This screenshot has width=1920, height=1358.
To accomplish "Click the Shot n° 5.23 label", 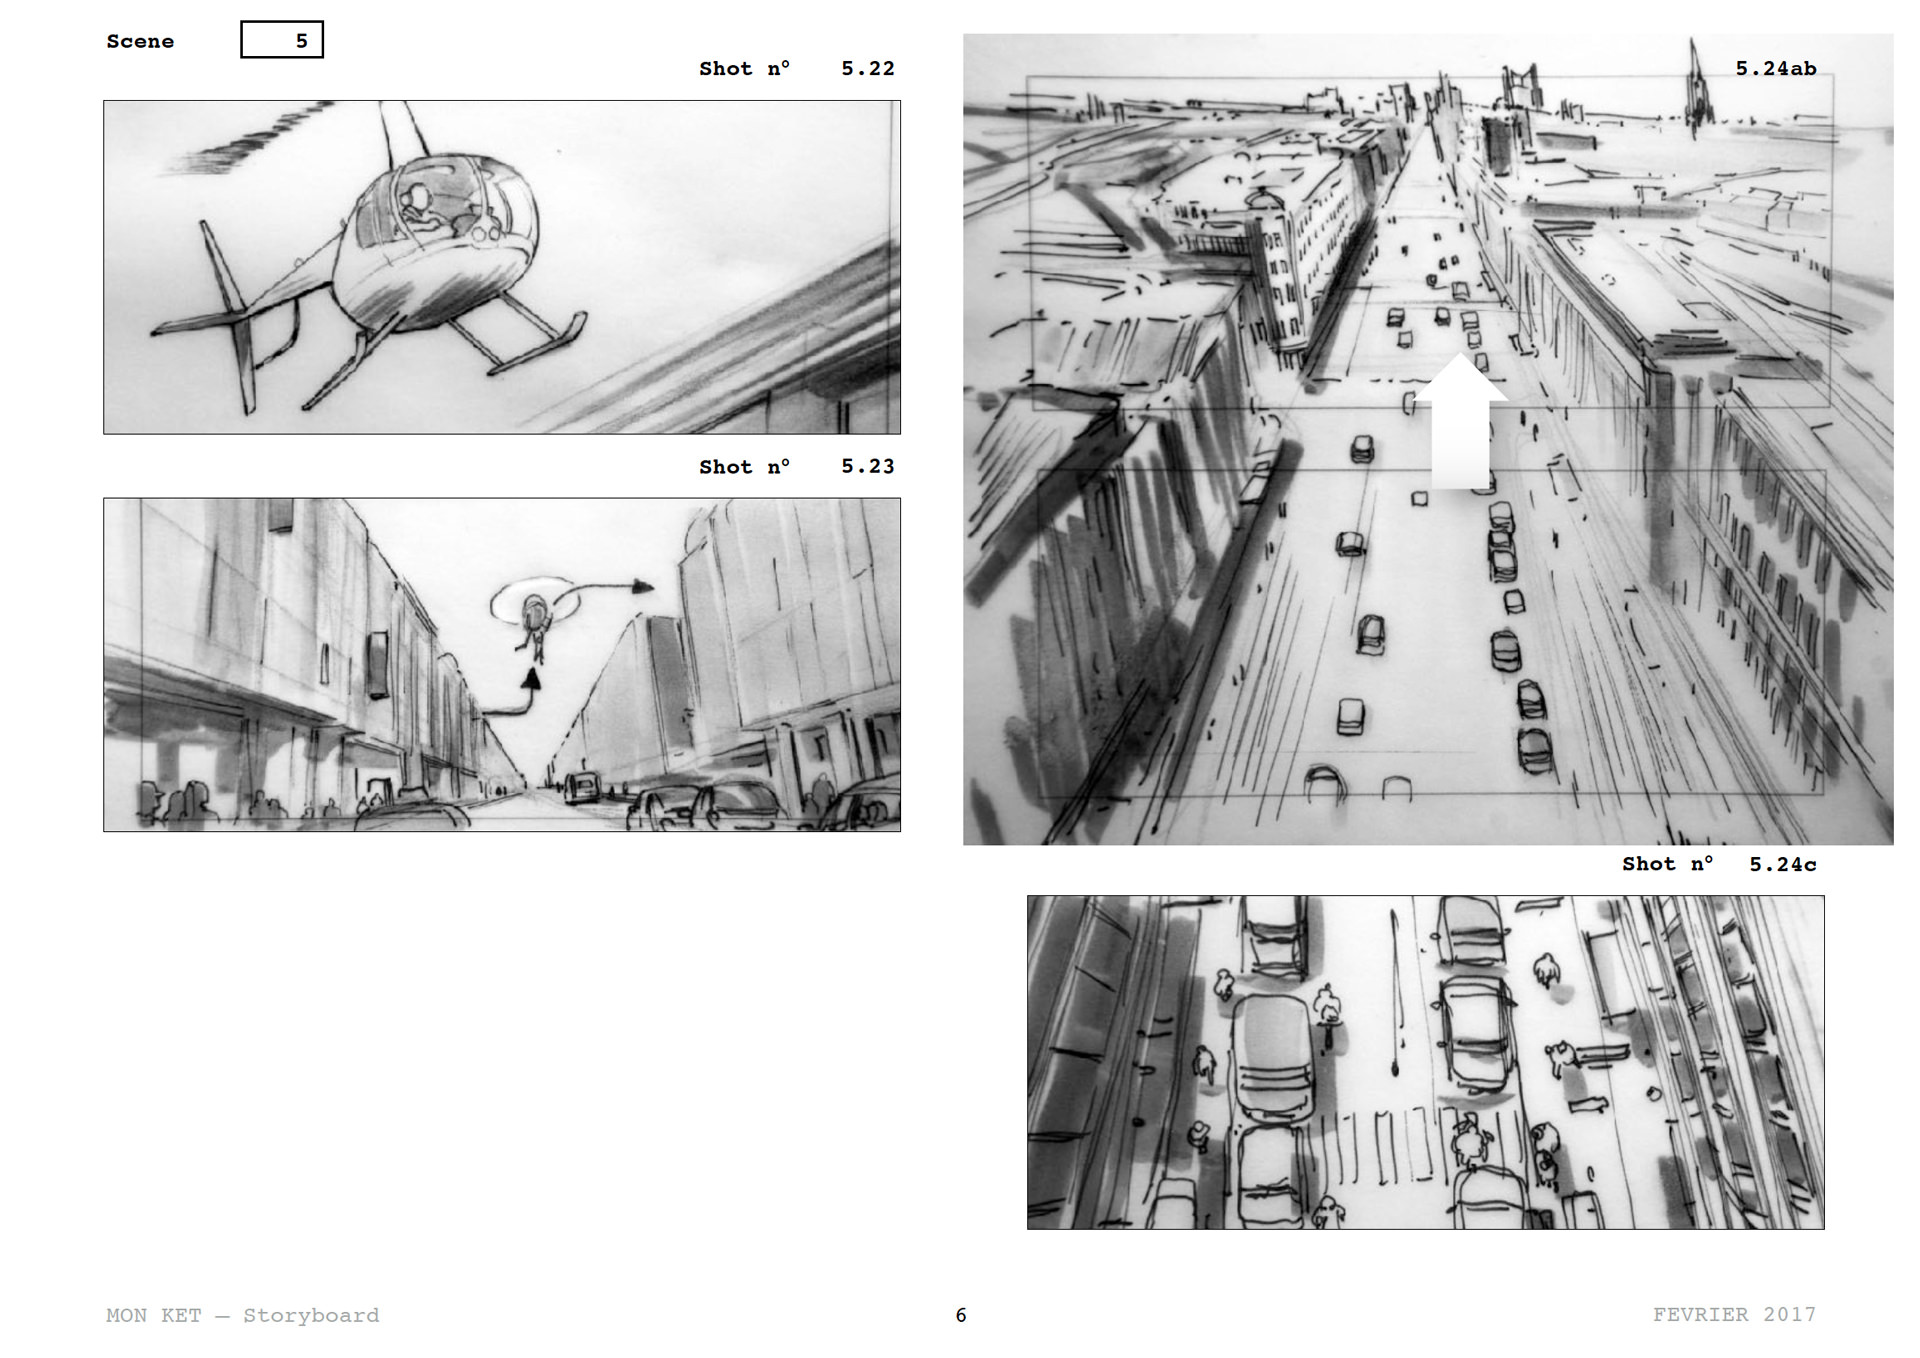I will 796,466.
